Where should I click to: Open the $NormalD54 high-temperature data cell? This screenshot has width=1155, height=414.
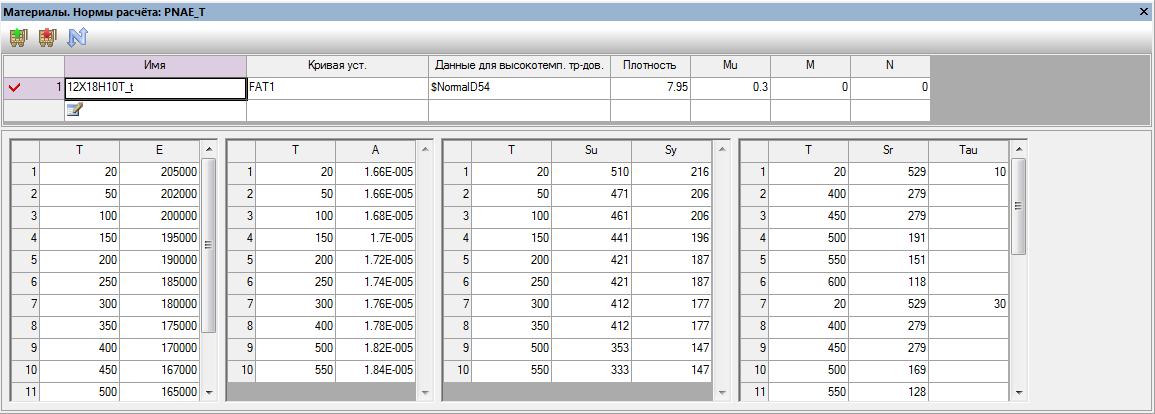[519, 88]
